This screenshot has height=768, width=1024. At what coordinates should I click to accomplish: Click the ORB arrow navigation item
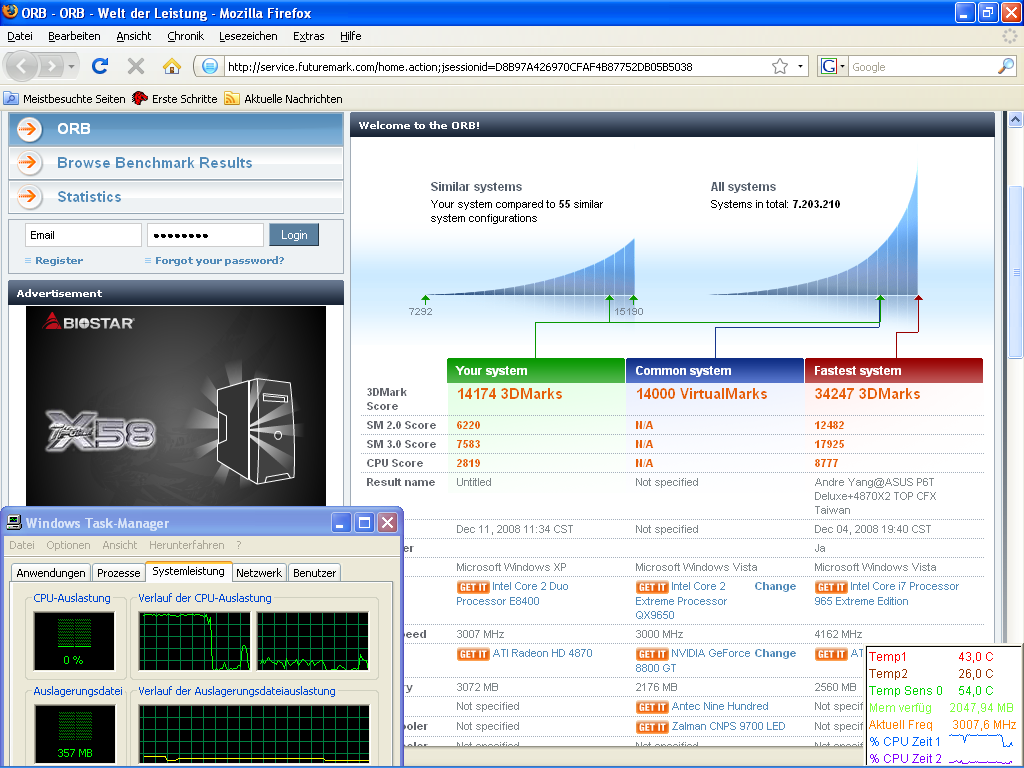pyautogui.click(x=176, y=129)
